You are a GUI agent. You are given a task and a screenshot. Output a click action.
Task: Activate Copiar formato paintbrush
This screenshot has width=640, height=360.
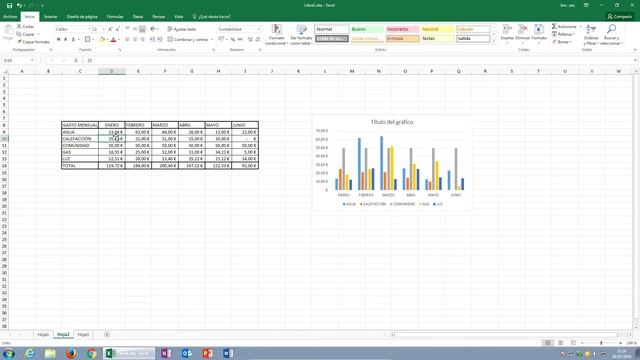(x=33, y=42)
